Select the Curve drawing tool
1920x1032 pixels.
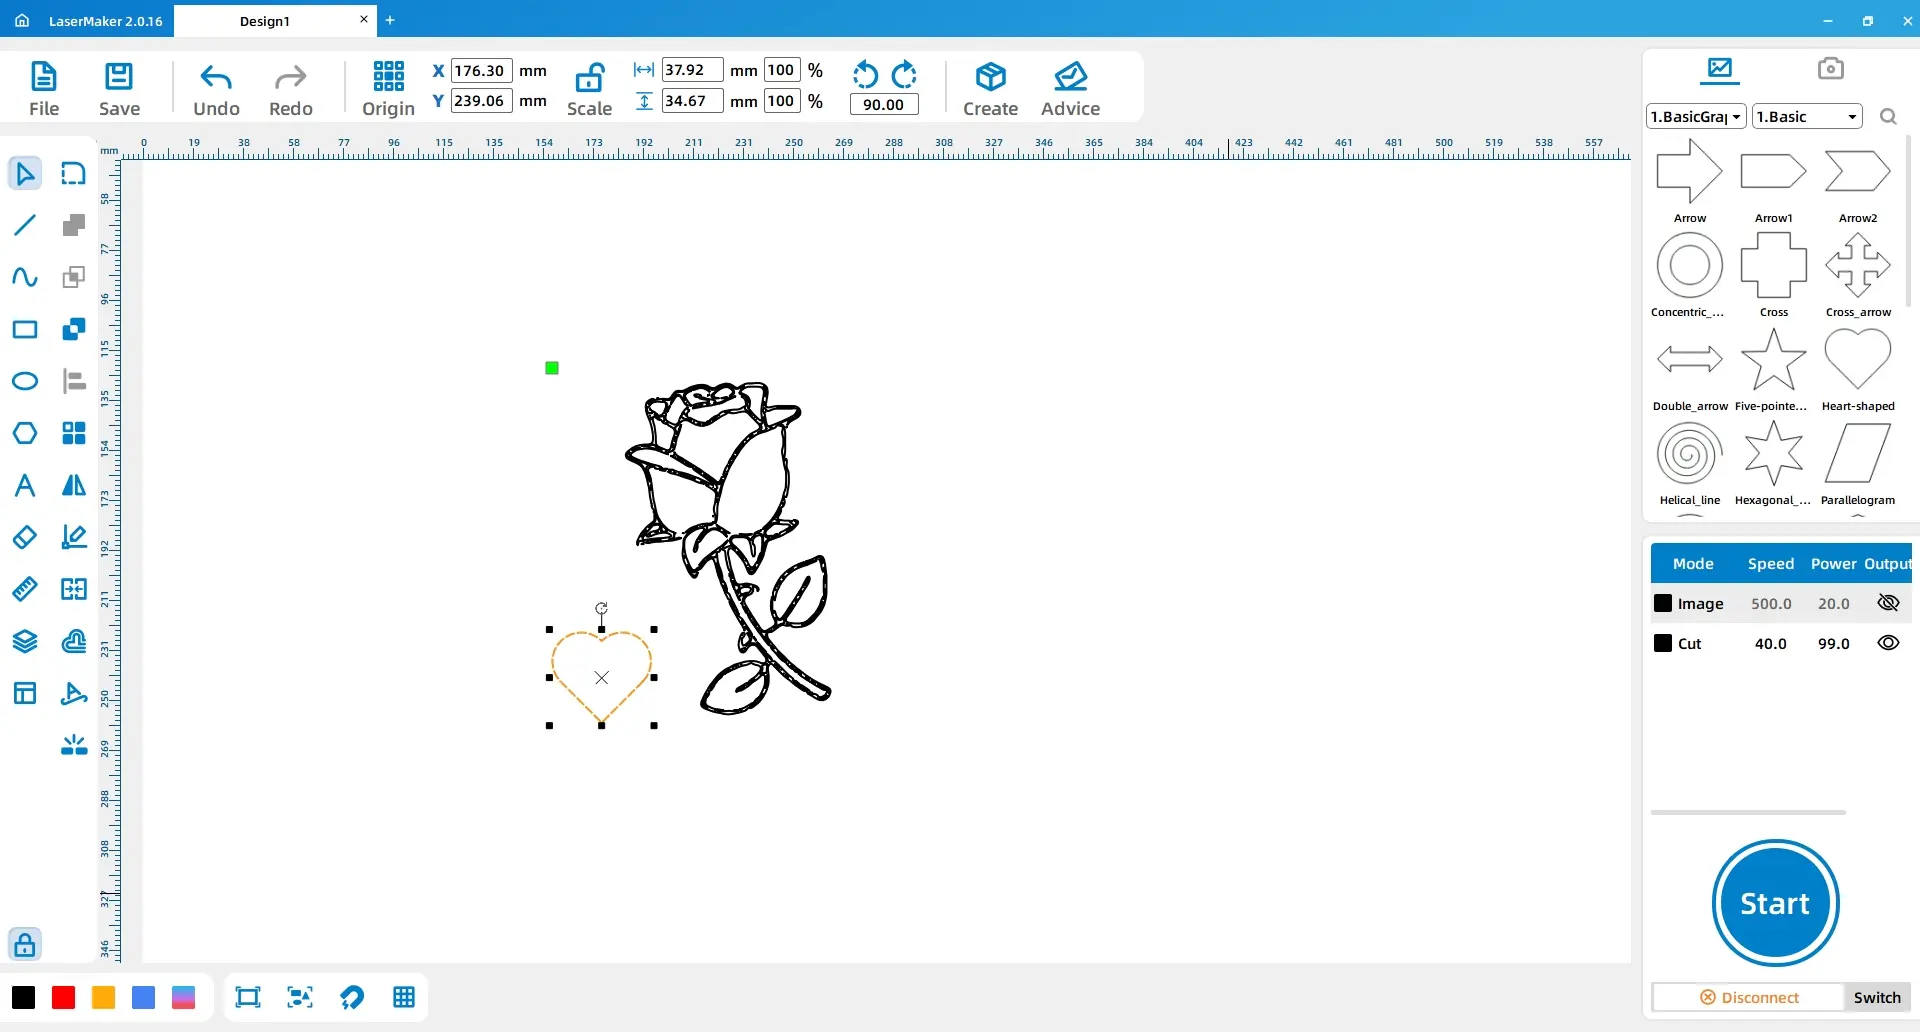coord(25,277)
